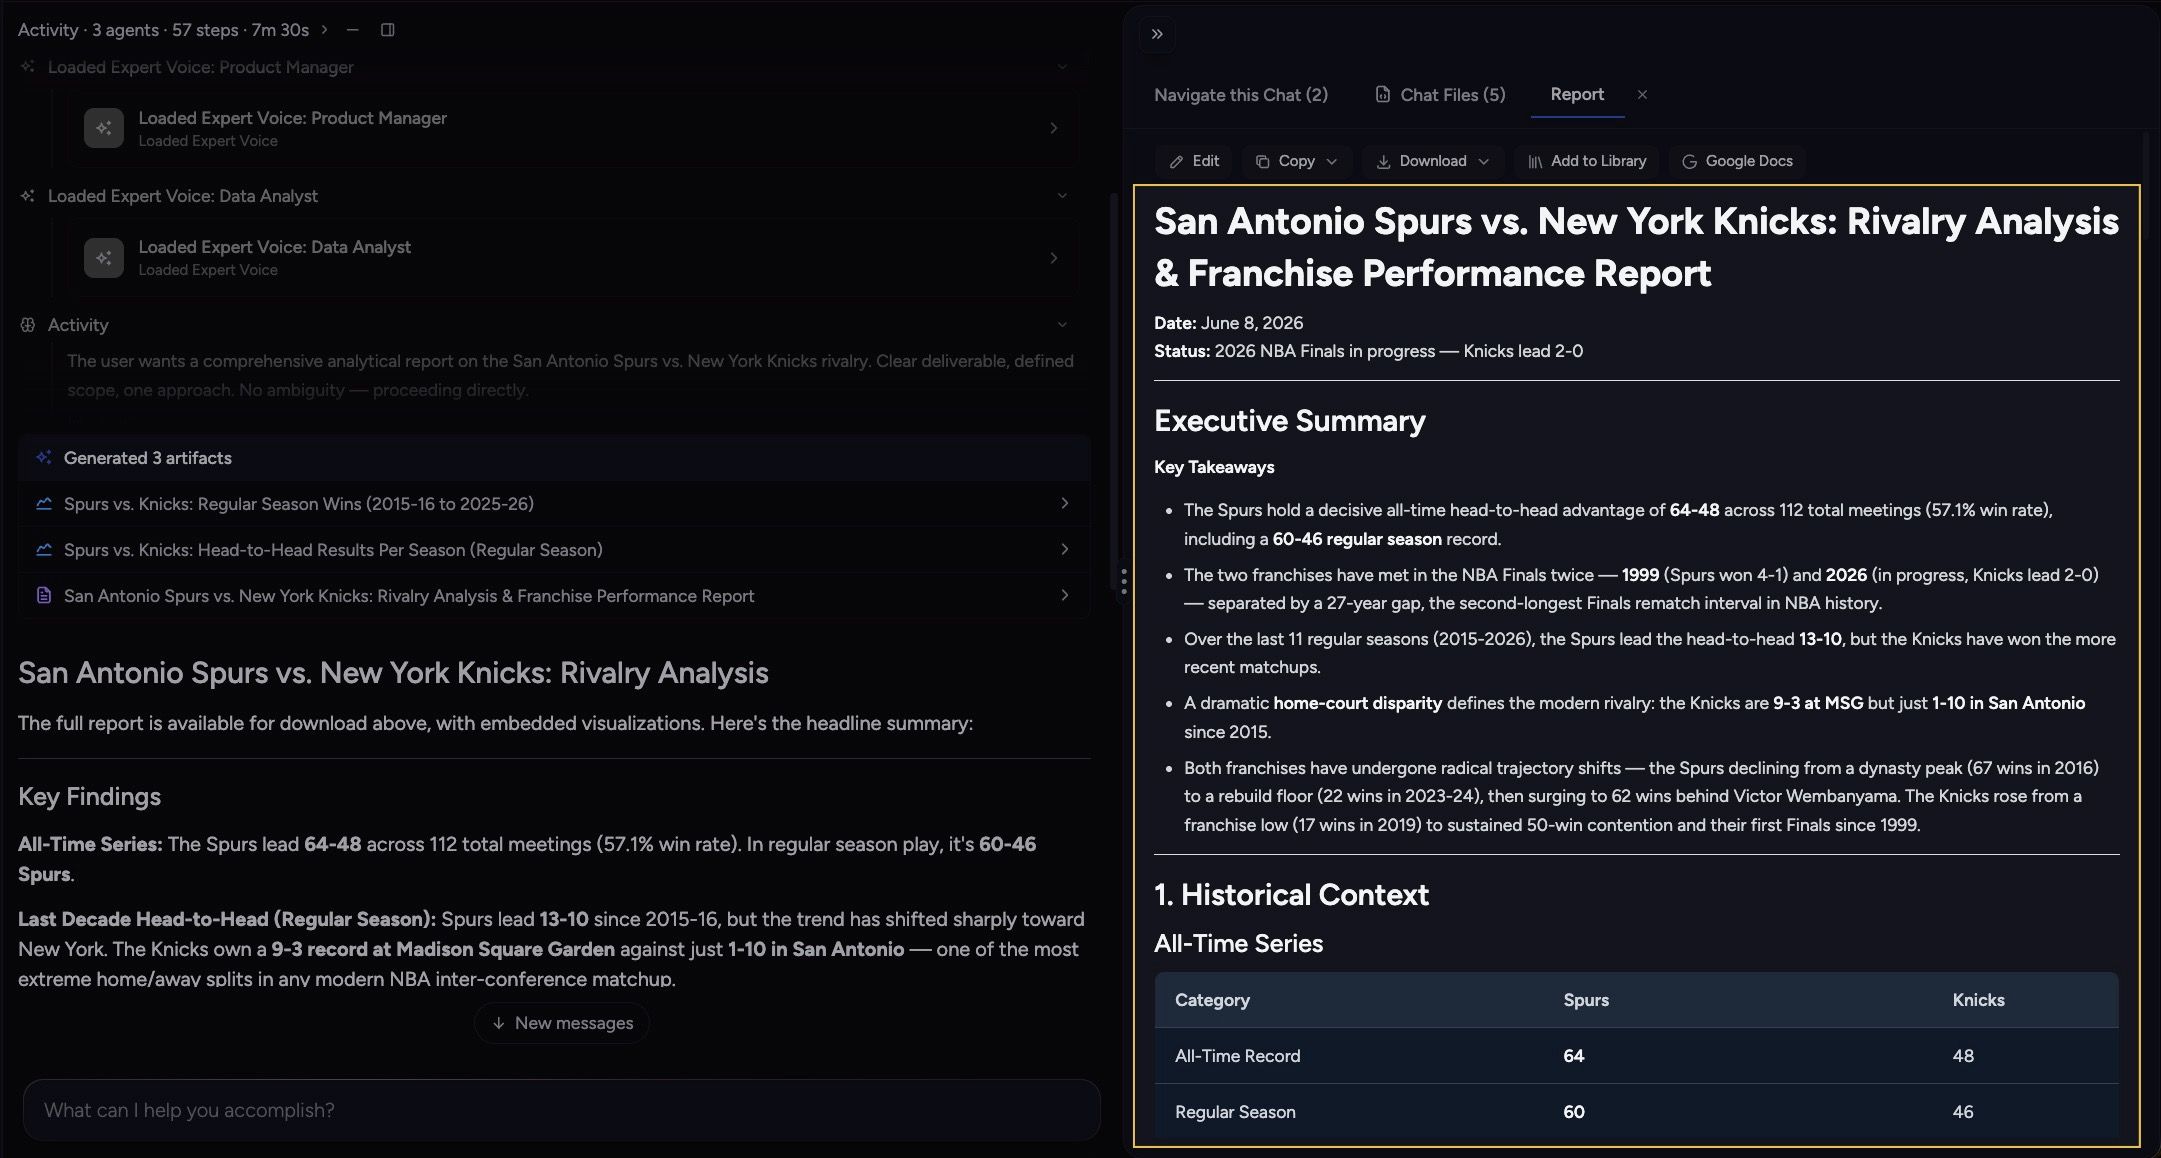
Task: Click the 'Category' table header
Action: tap(1212, 1000)
